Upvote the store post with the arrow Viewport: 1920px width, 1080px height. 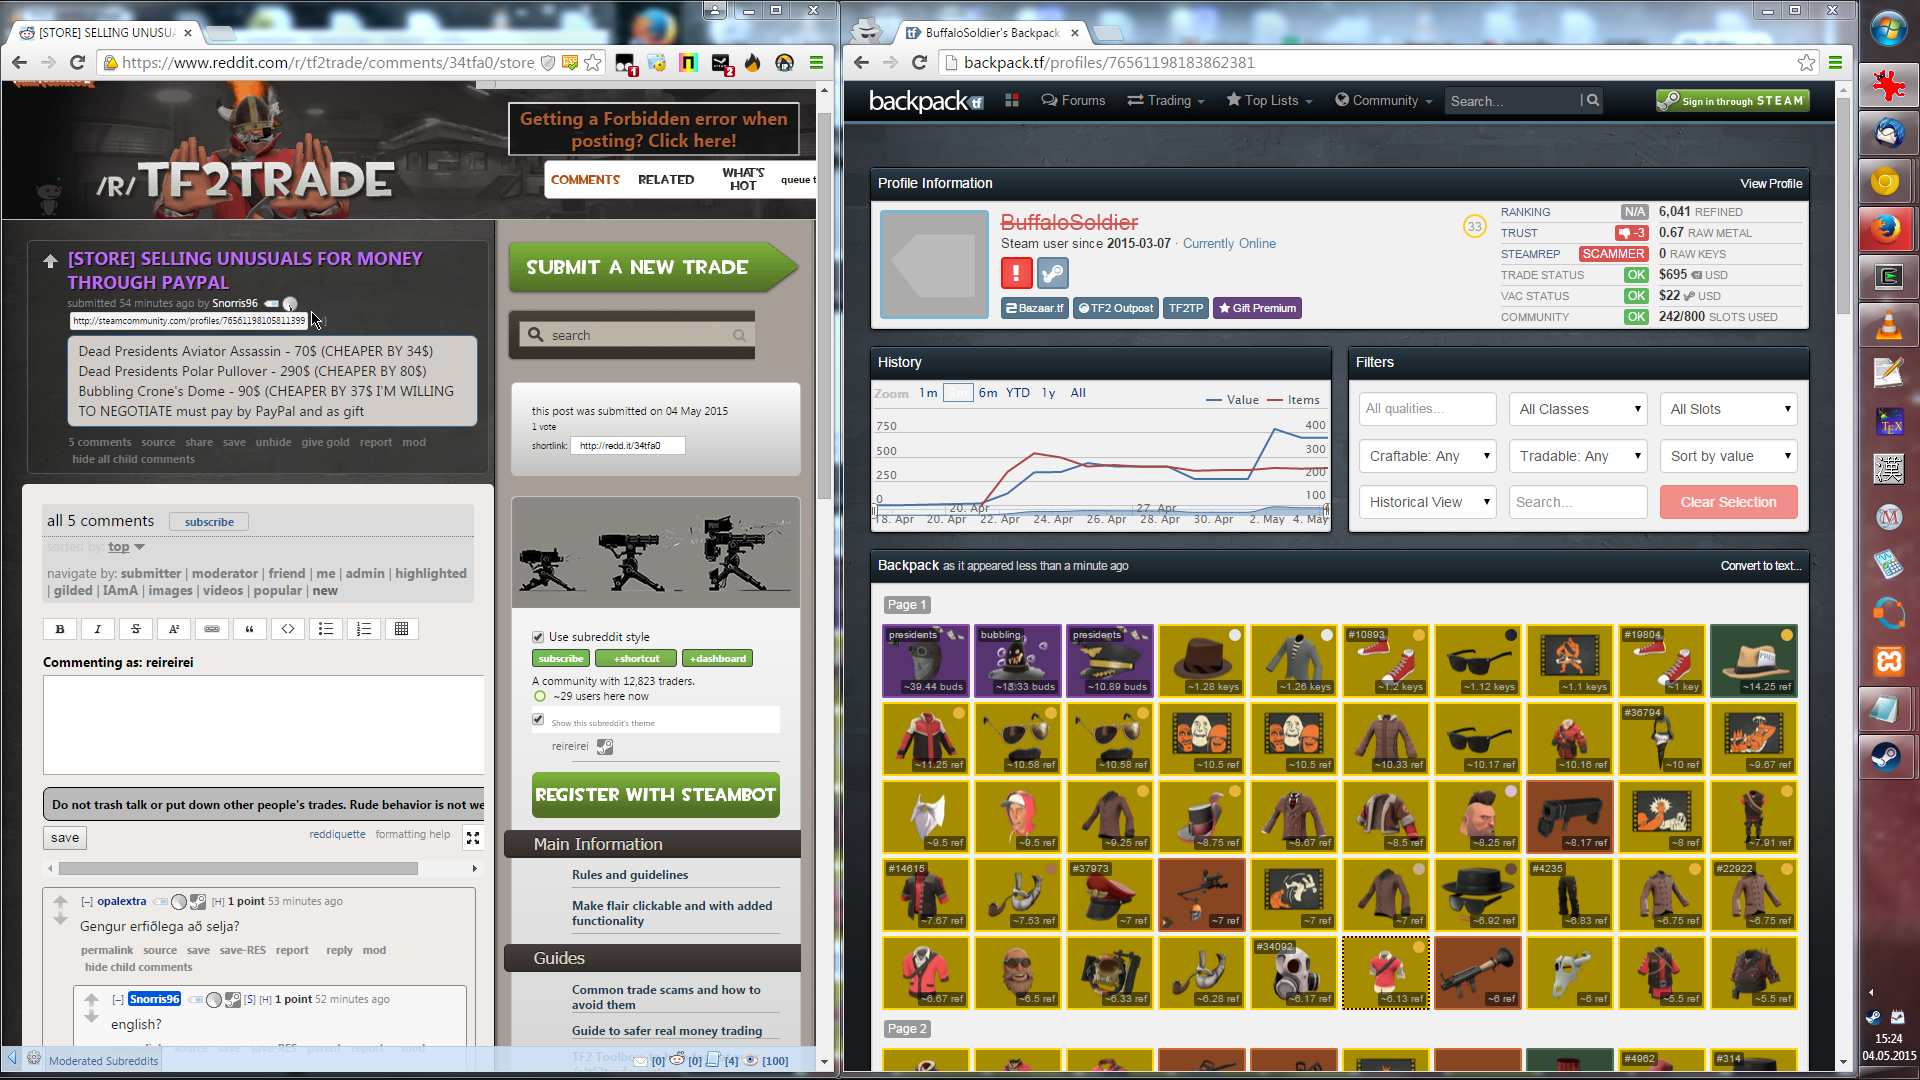(50, 261)
